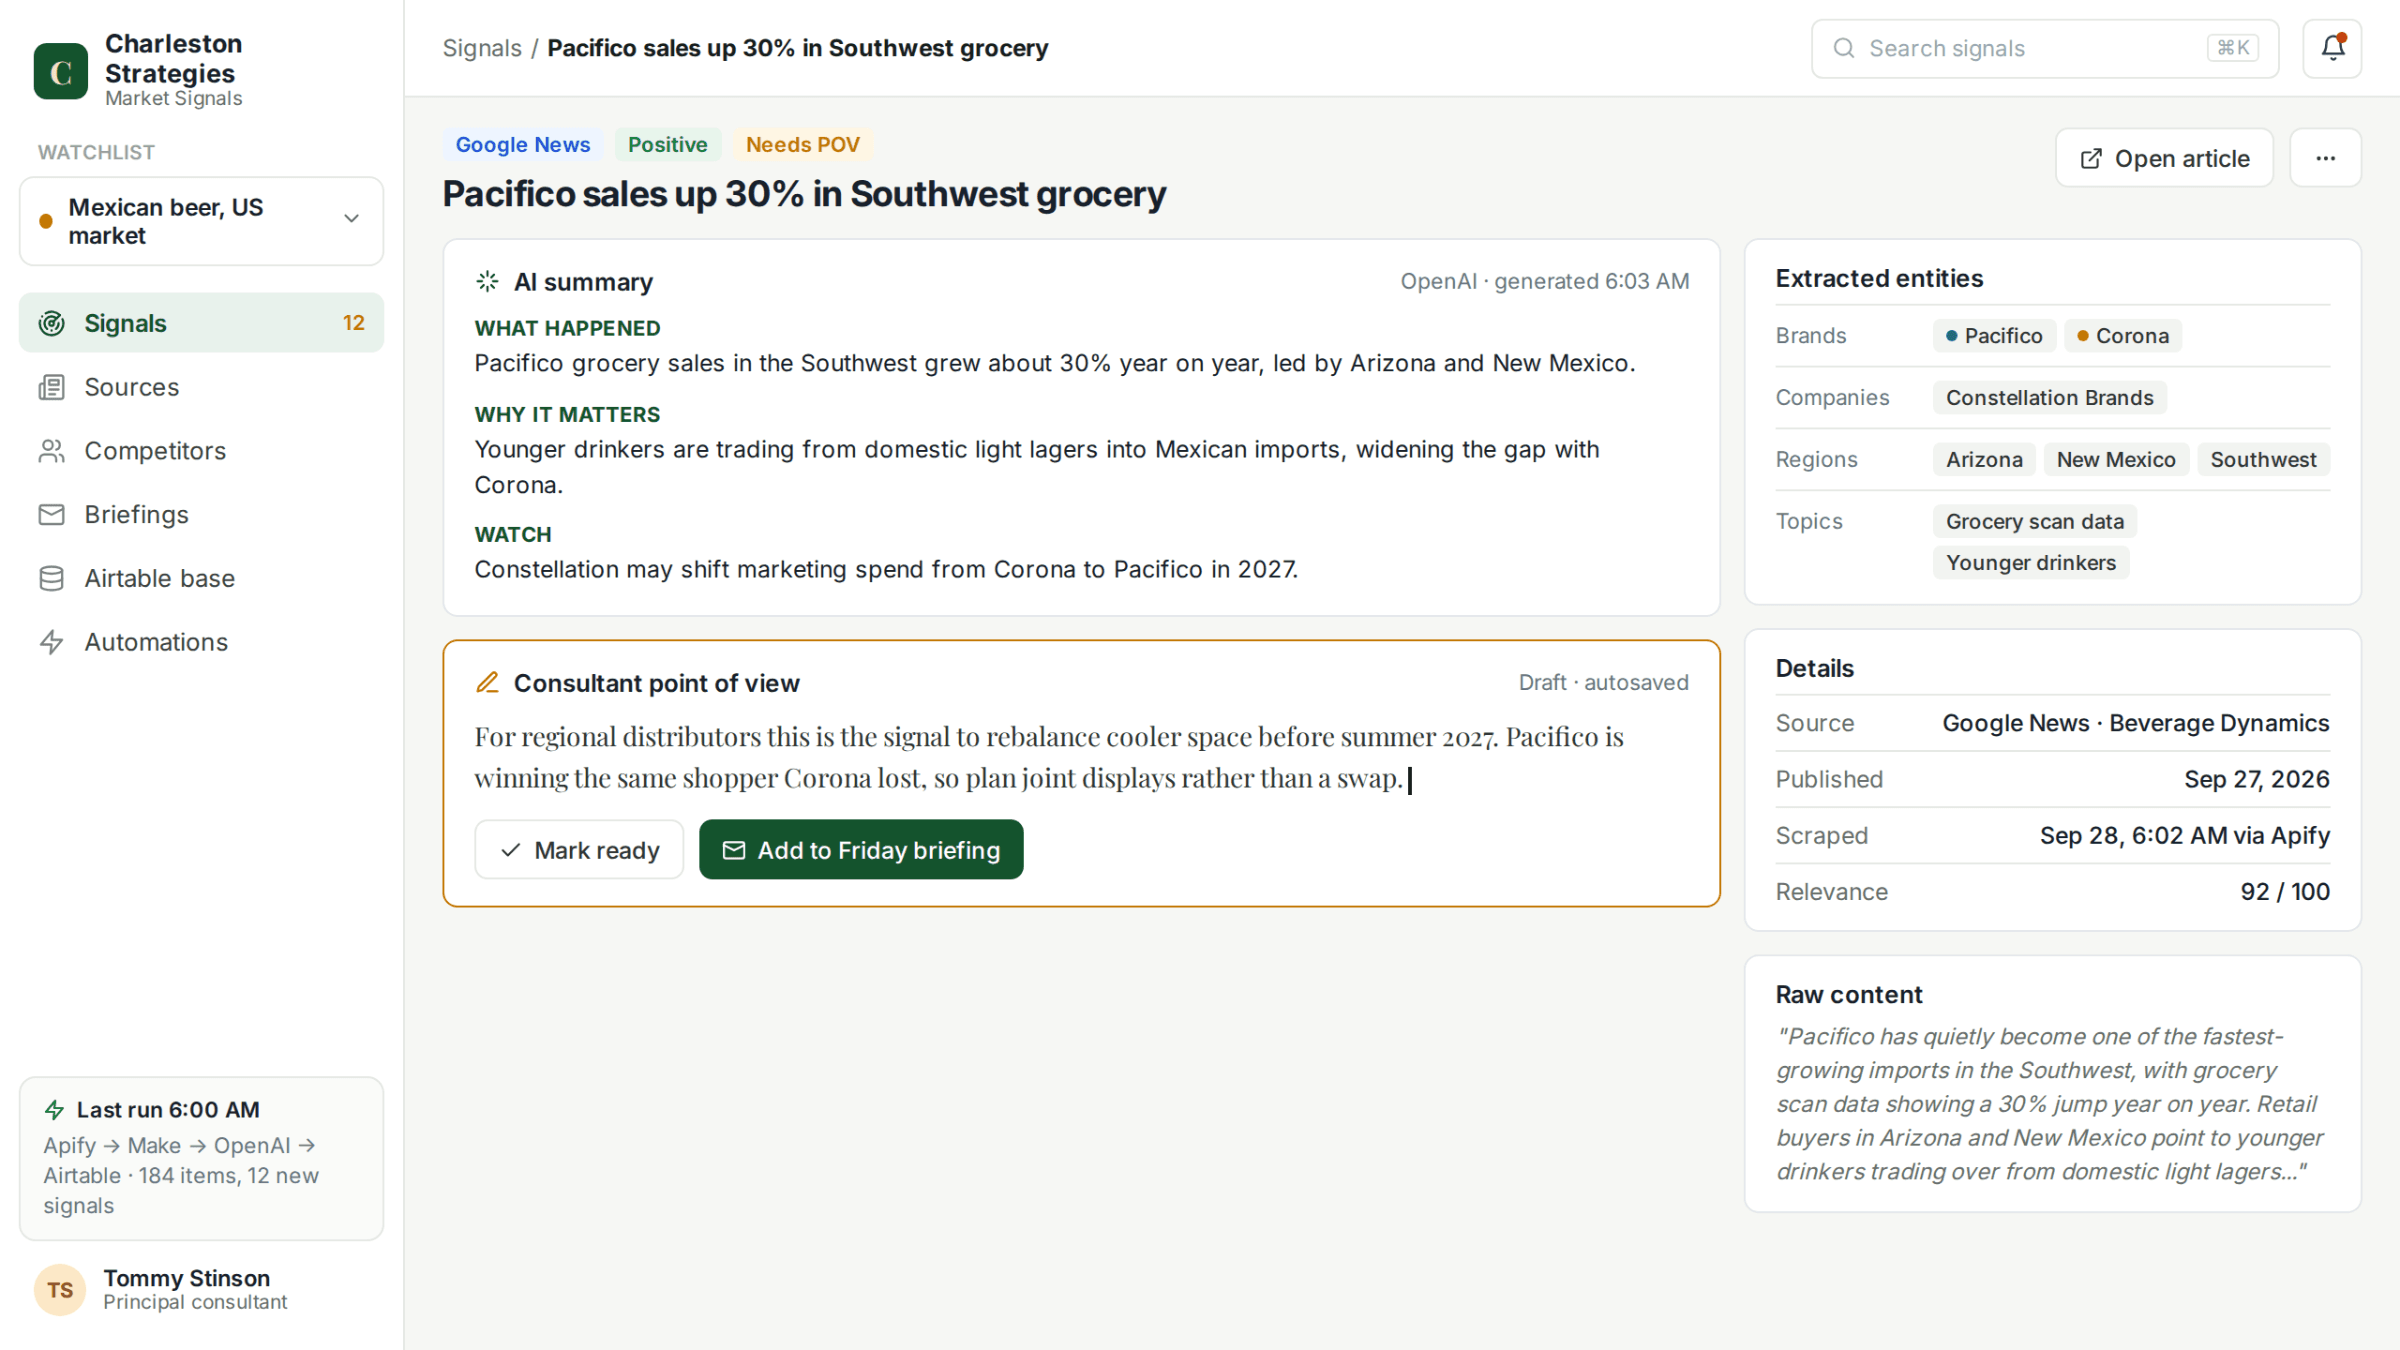Viewport: 2400px width, 1350px height.
Task: Click the Consultant point of view pencil icon
Action: pos(487,683)
